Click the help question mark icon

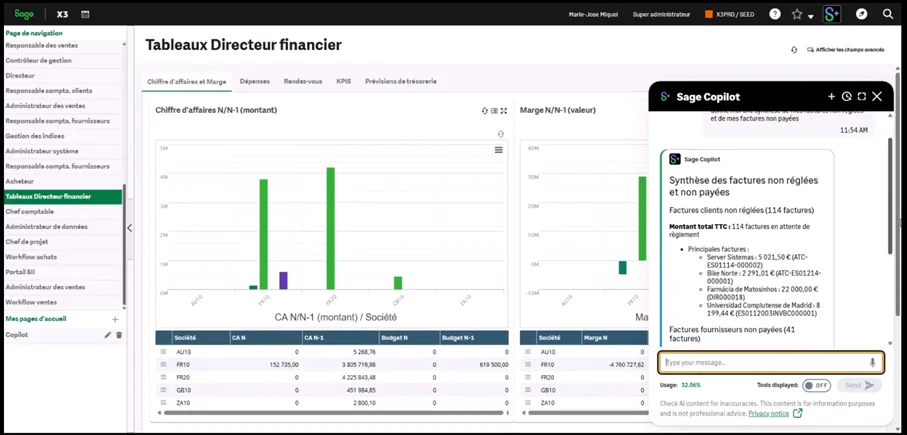[x=775, y=14]
